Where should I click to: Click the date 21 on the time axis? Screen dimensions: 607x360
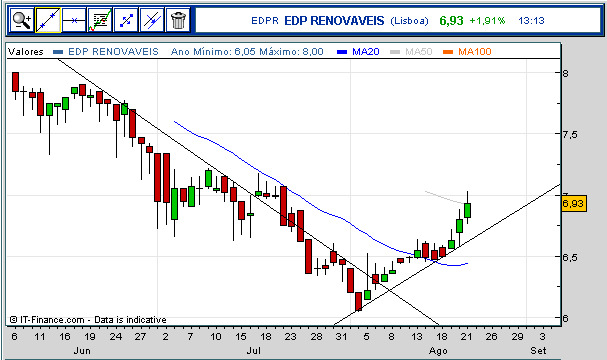[x=467, y=336]
